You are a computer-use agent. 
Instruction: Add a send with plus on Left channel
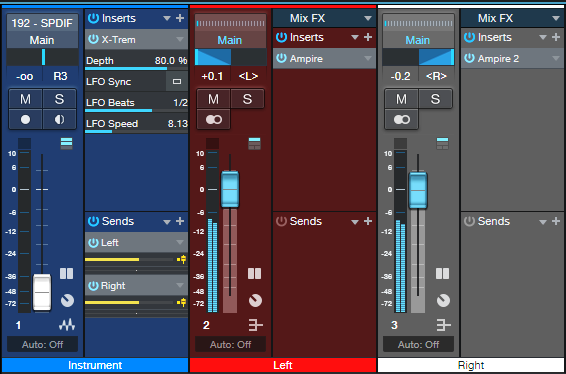(367, 221)
